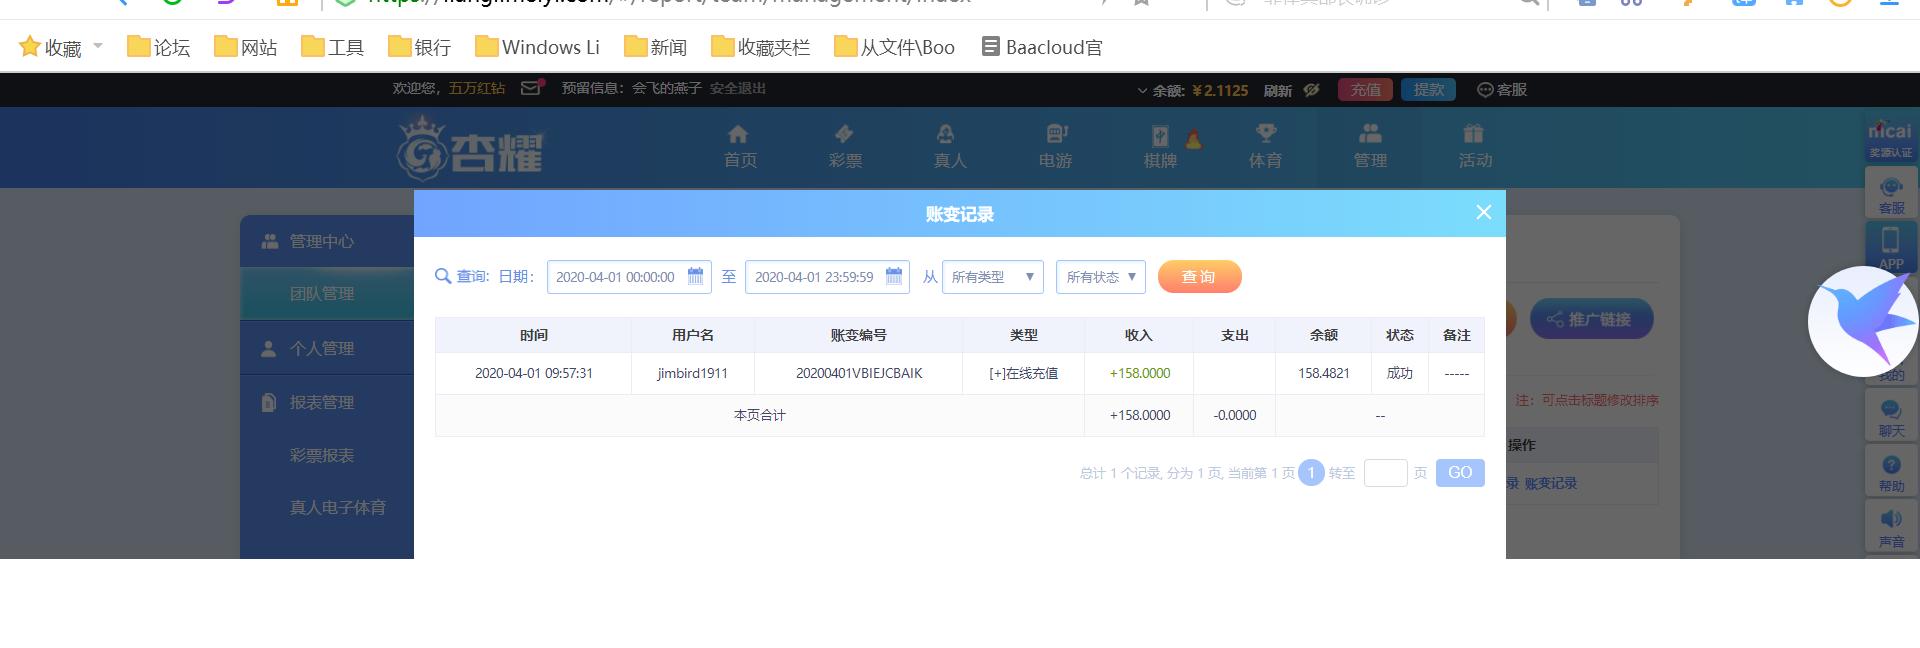1920x648 pixels.
Task: Select current page 1 in pagination
Action: 1311,473
